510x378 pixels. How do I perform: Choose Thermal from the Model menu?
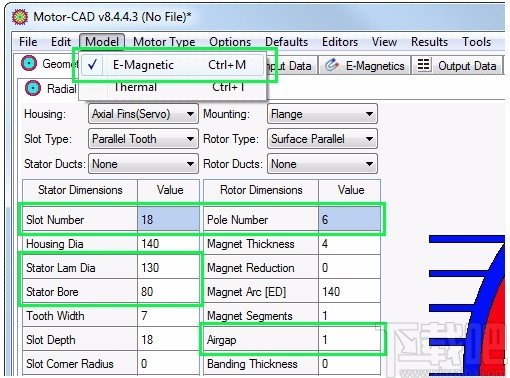point(172,87)
